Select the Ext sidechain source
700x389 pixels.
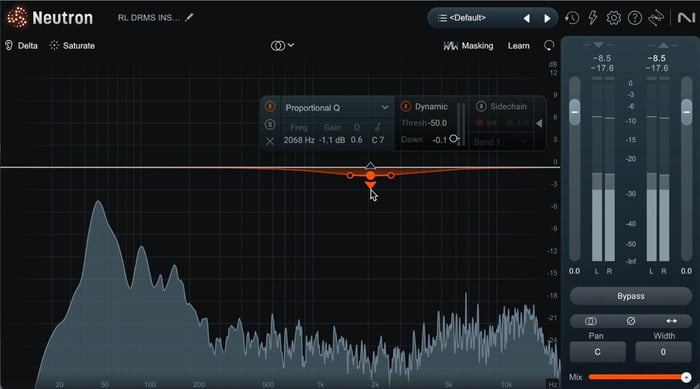(x=518, y=123)
